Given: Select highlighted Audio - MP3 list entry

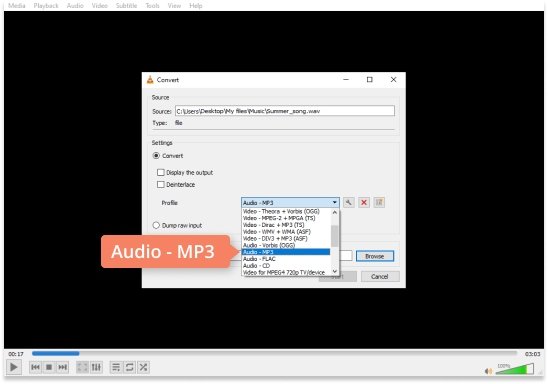Looking at the screenshot, I should click(x=286, y=252).
